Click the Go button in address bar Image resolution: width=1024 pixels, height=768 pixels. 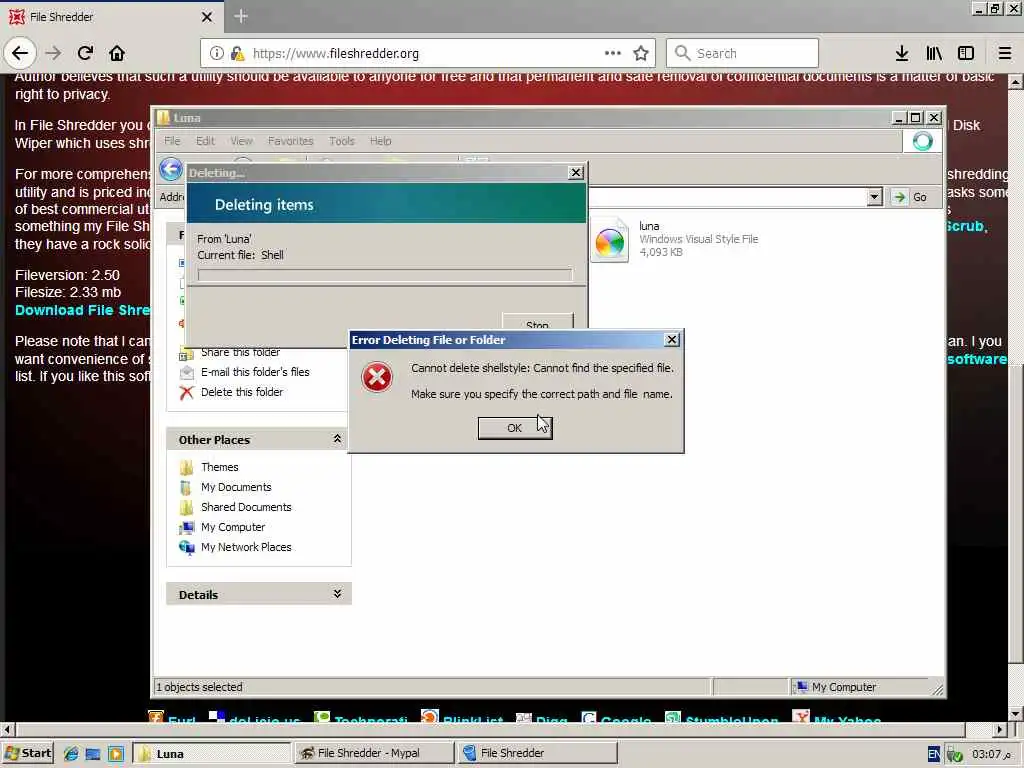(910, 197)
